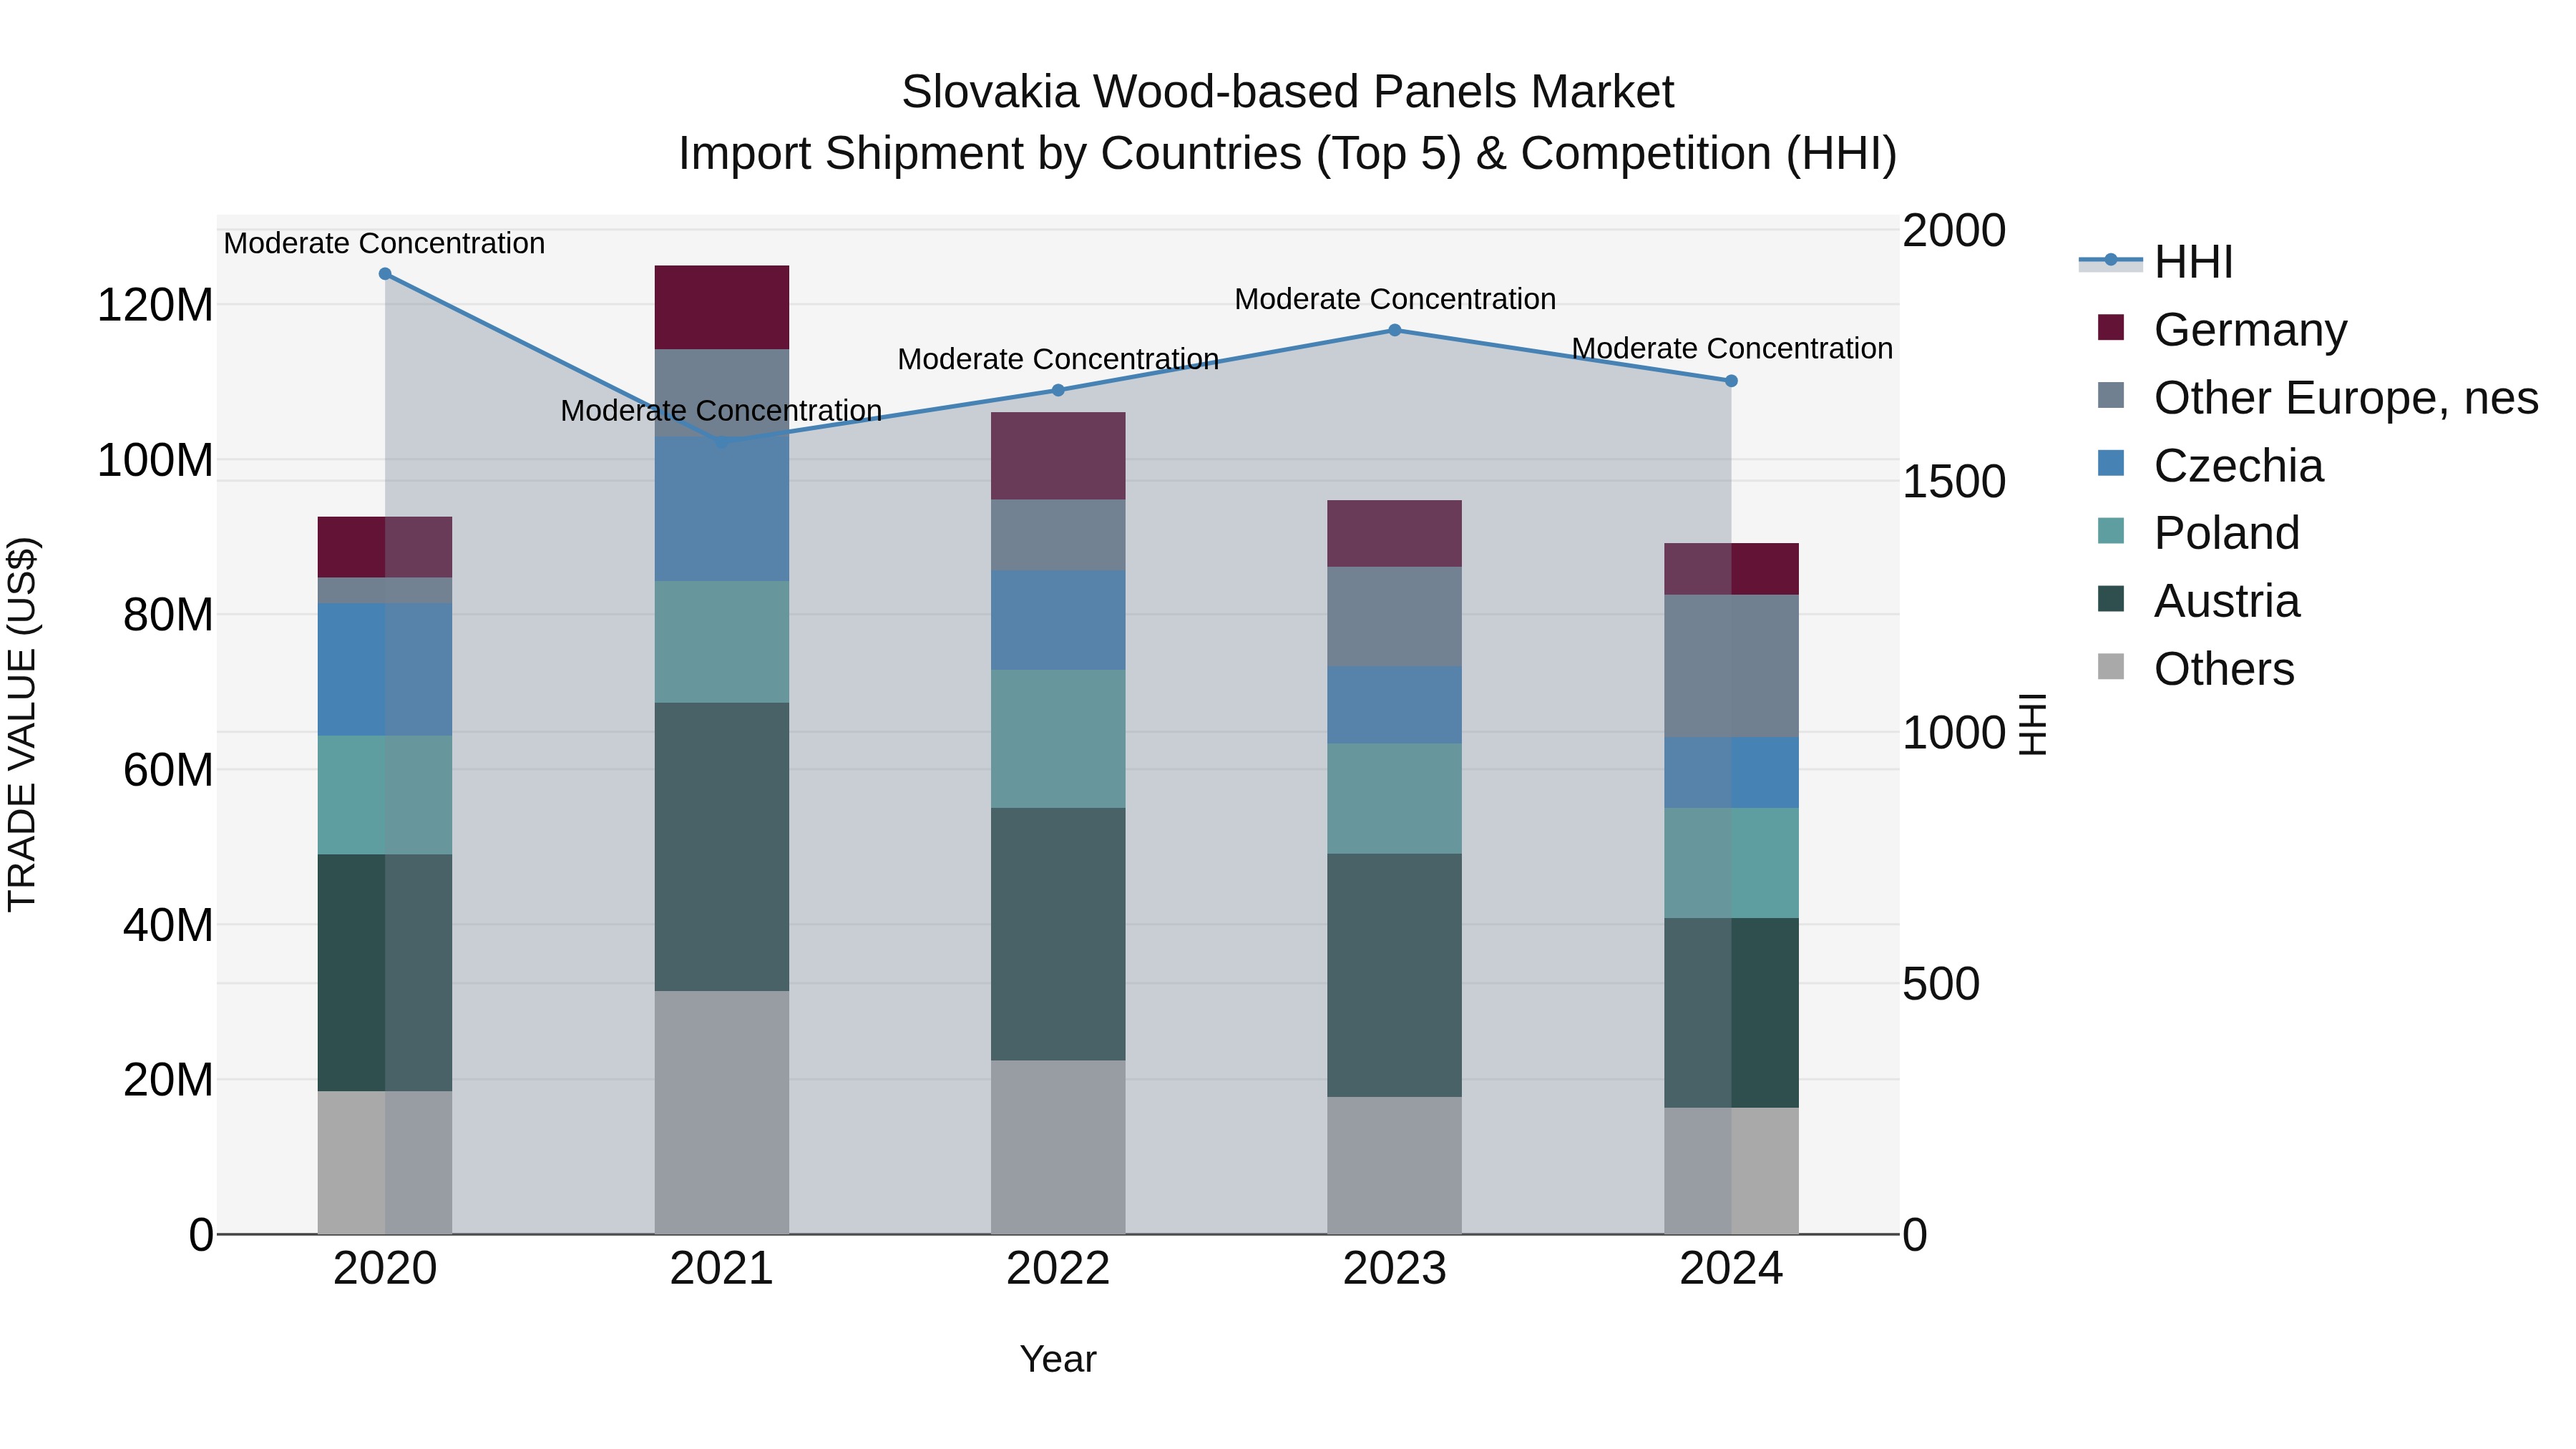Click the Poland teal swatch in legend

(x=2111, y=530)
